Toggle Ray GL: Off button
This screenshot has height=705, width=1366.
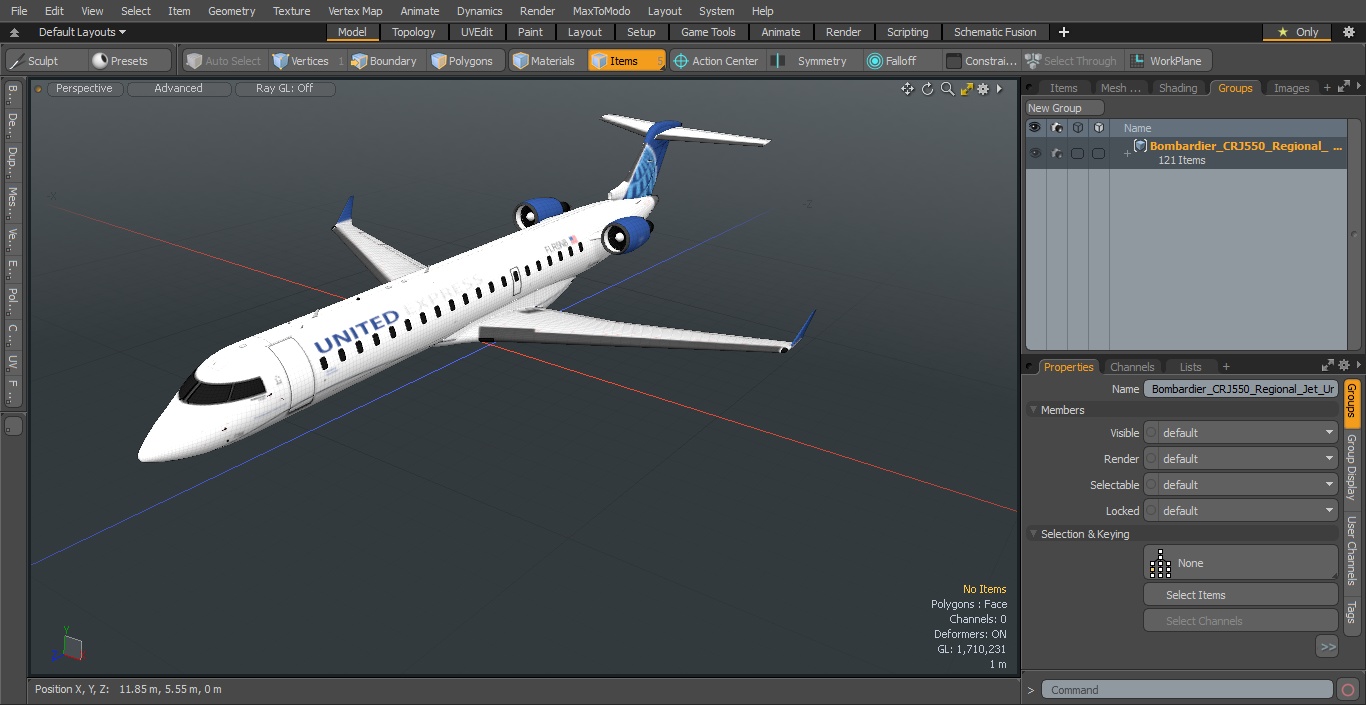(285, 89)
